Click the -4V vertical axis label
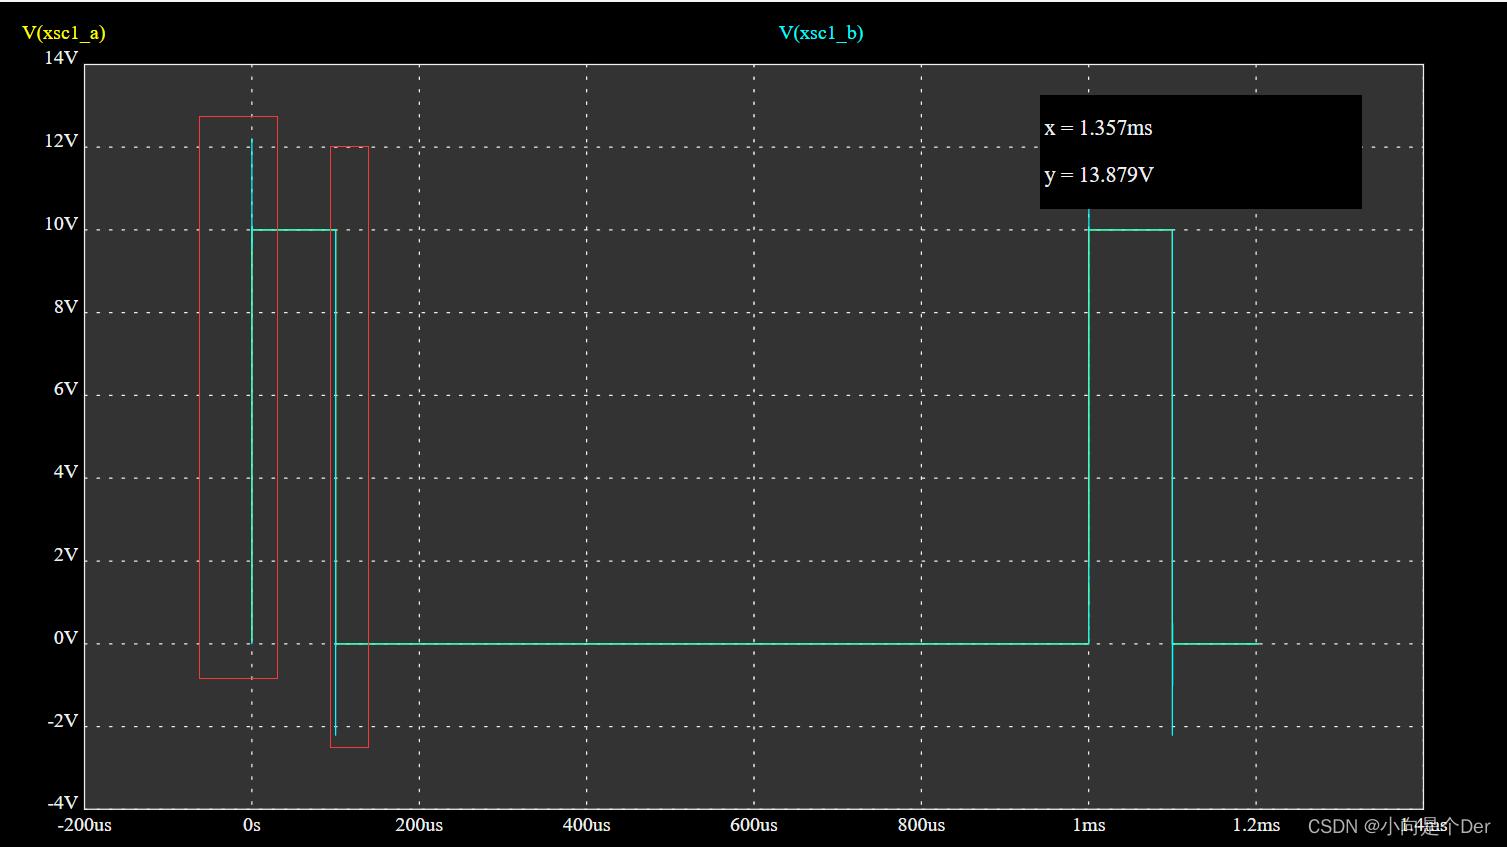 tap(63, 803)
